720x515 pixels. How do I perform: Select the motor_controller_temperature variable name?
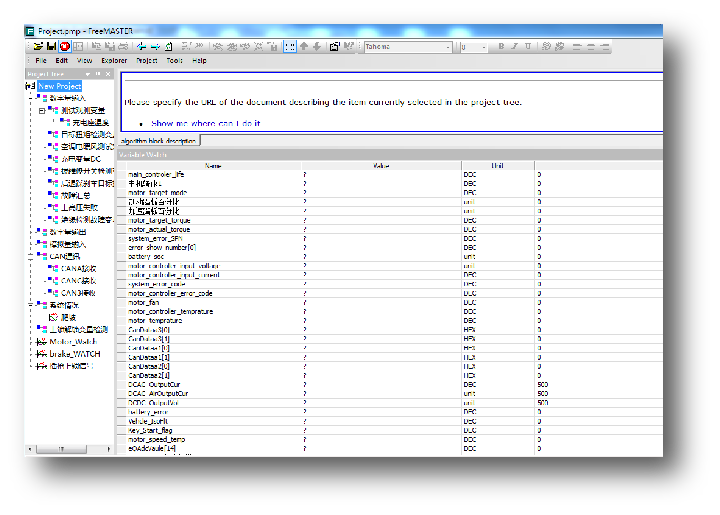171,312
